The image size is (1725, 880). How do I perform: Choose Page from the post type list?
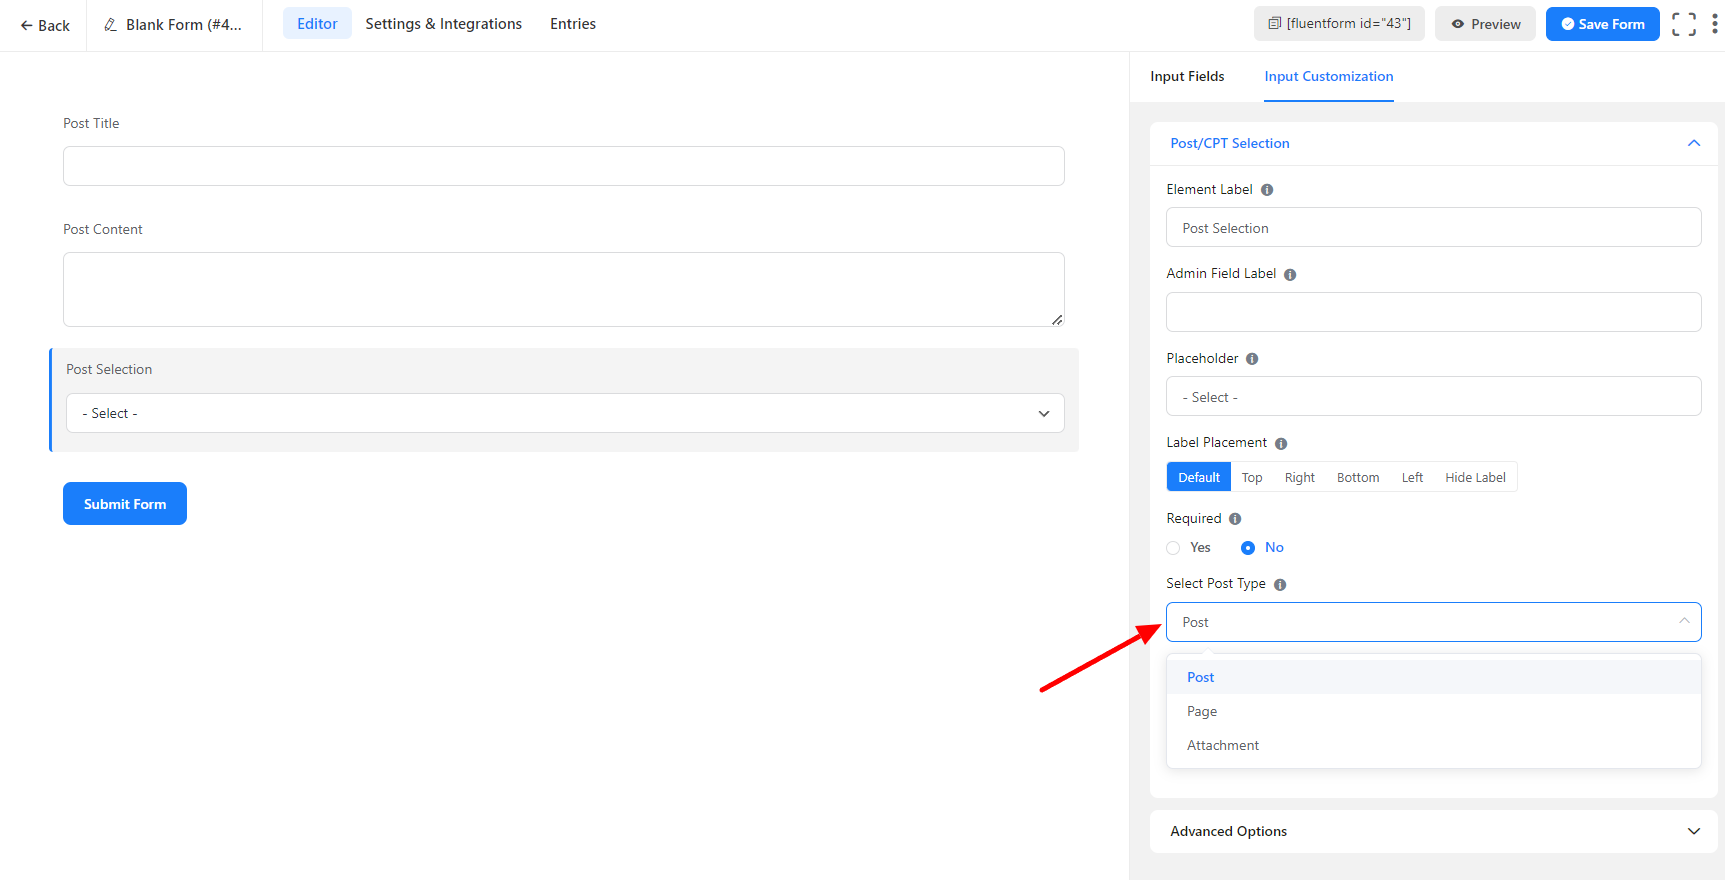tap(1202, 712)
